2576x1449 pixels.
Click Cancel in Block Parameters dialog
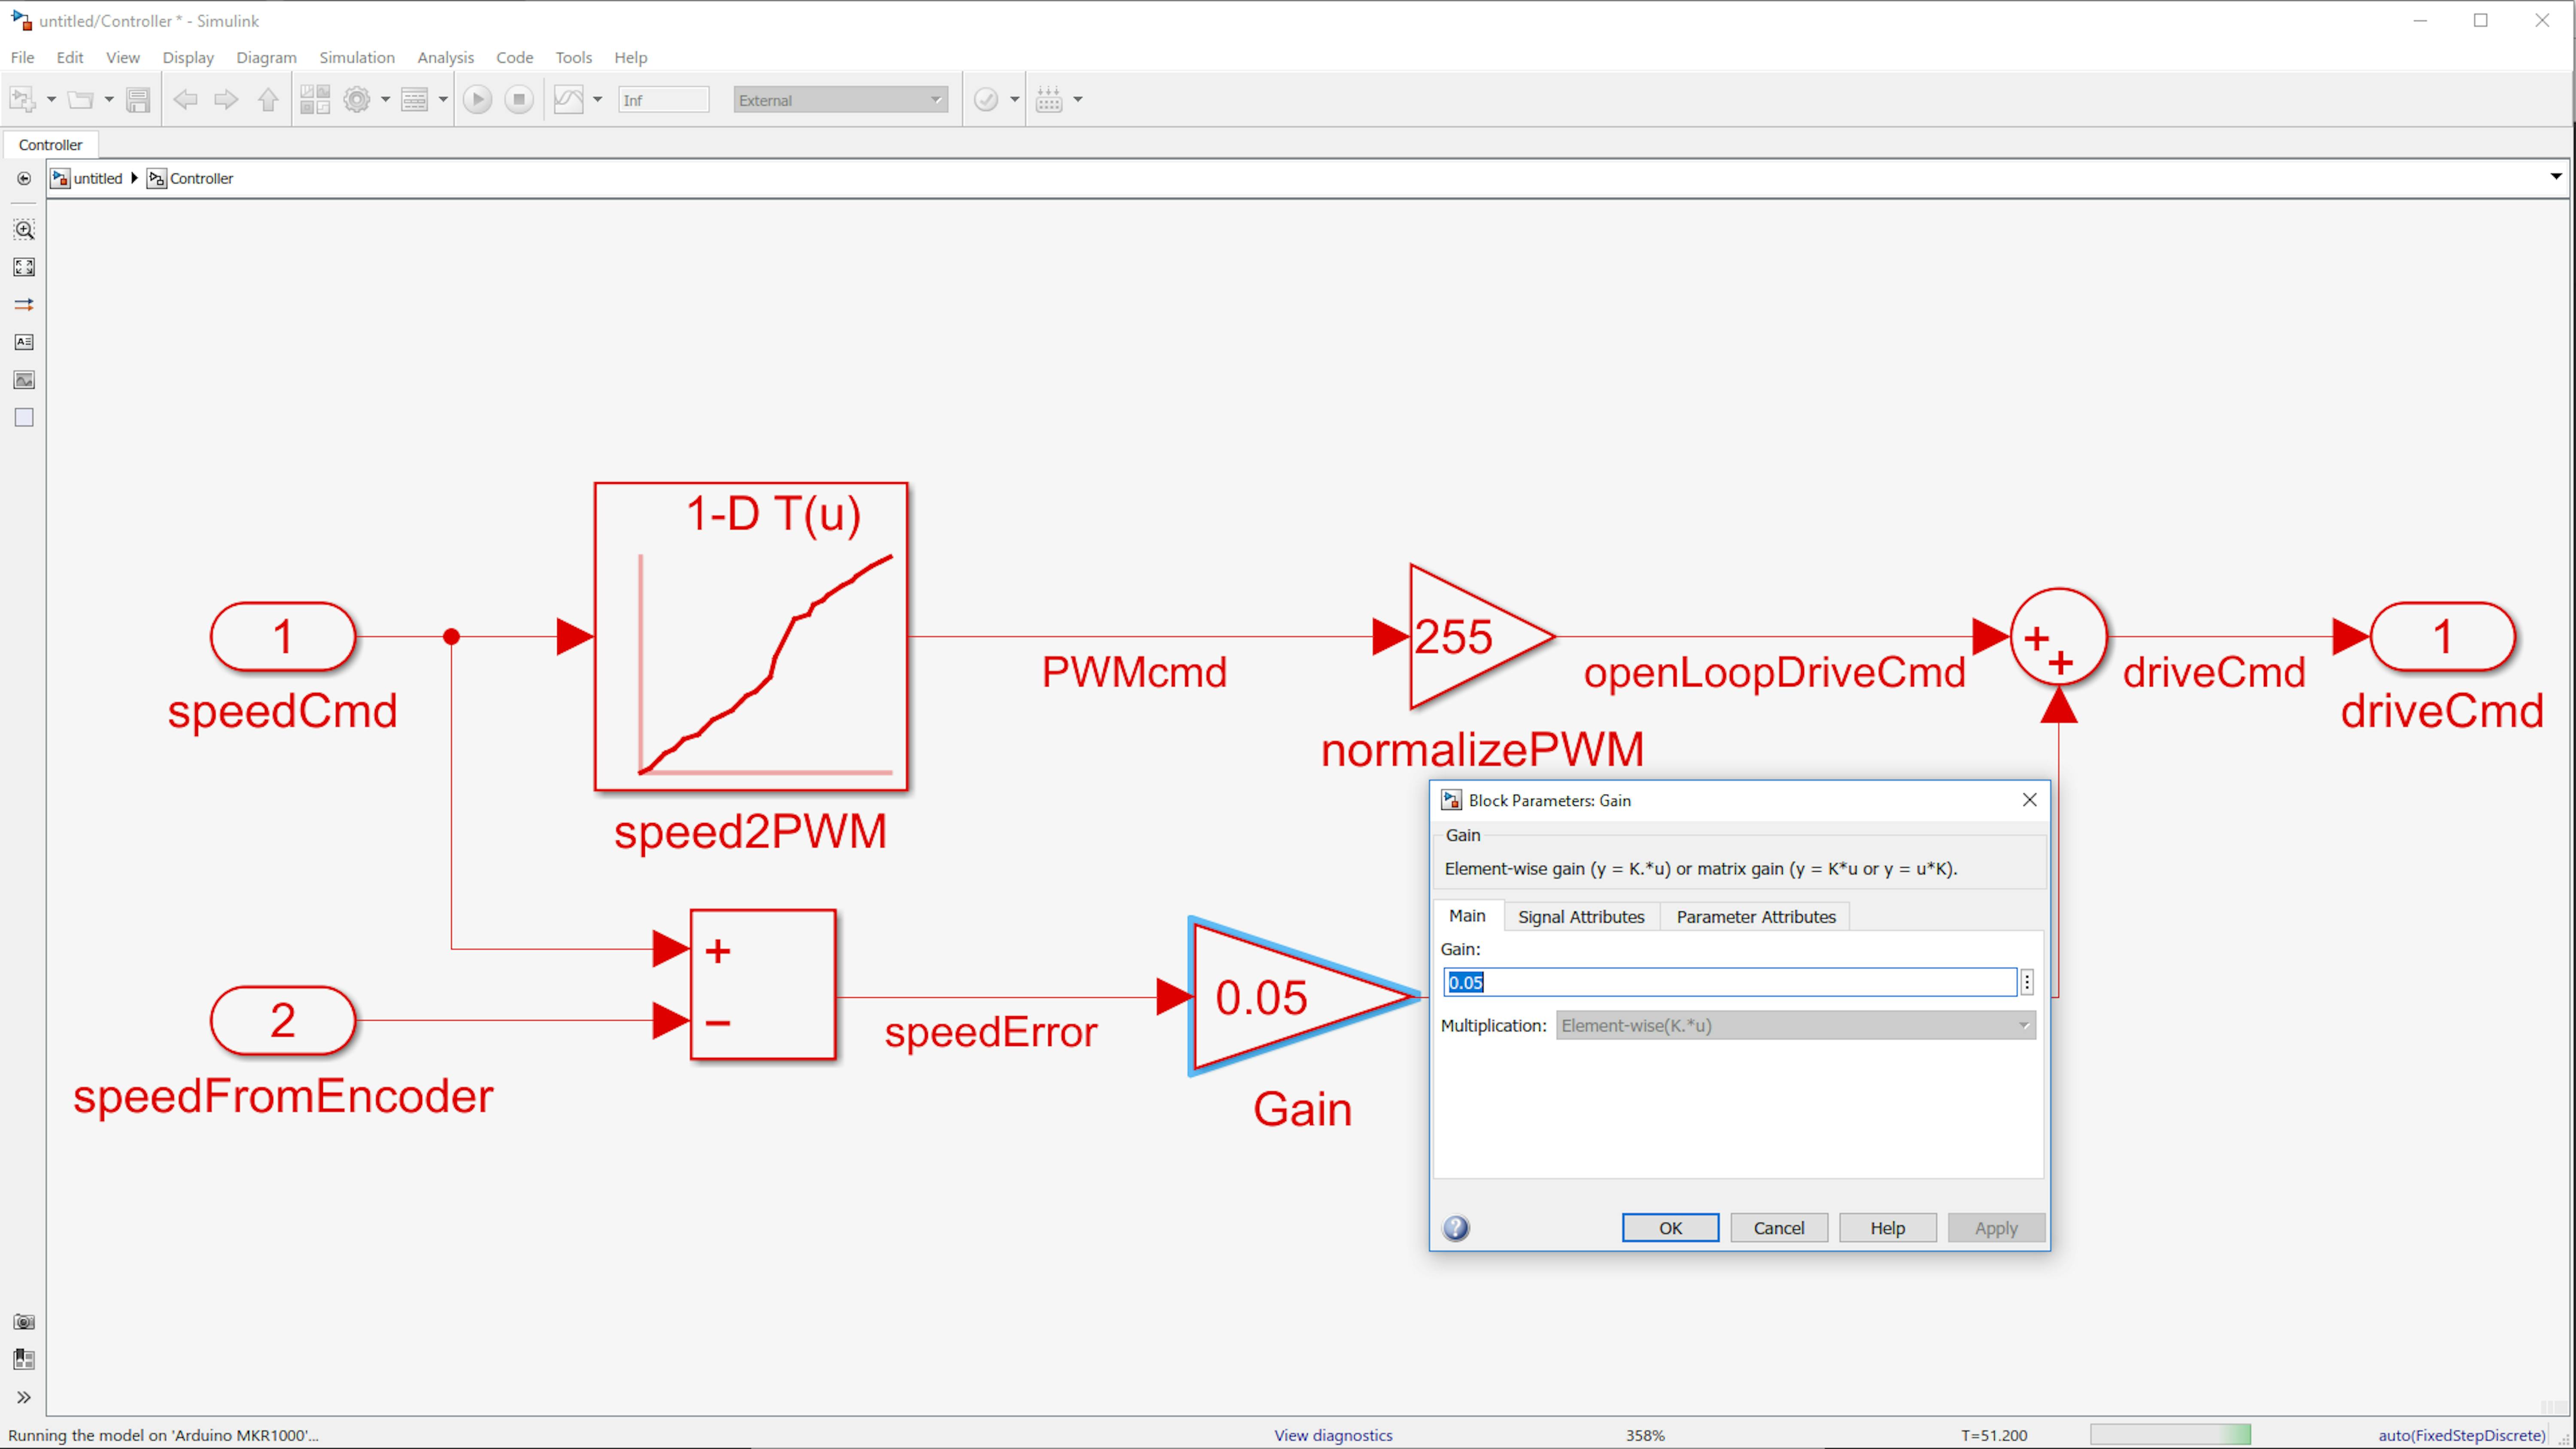click(1779, 1228)
